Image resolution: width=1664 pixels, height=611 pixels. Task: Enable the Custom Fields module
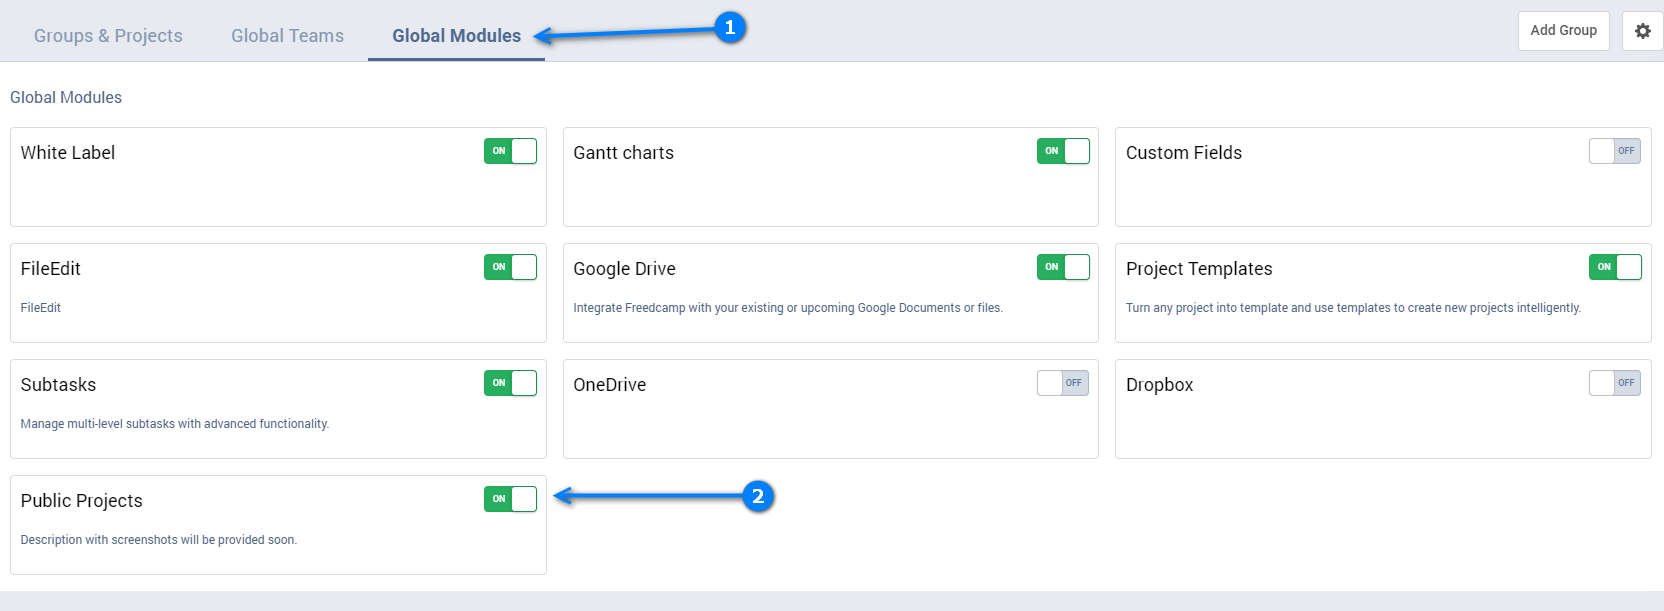[1614, 151]
